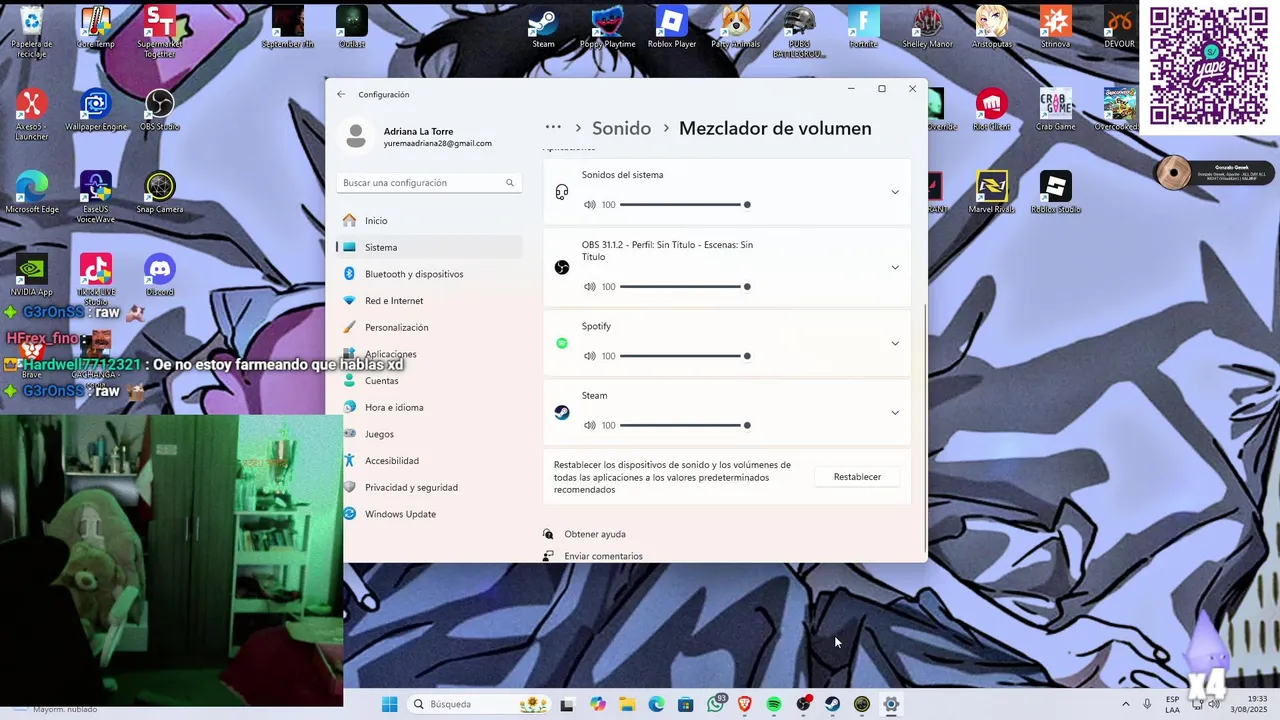Expand the Spotify row chevron

click(x=895, y=343)
